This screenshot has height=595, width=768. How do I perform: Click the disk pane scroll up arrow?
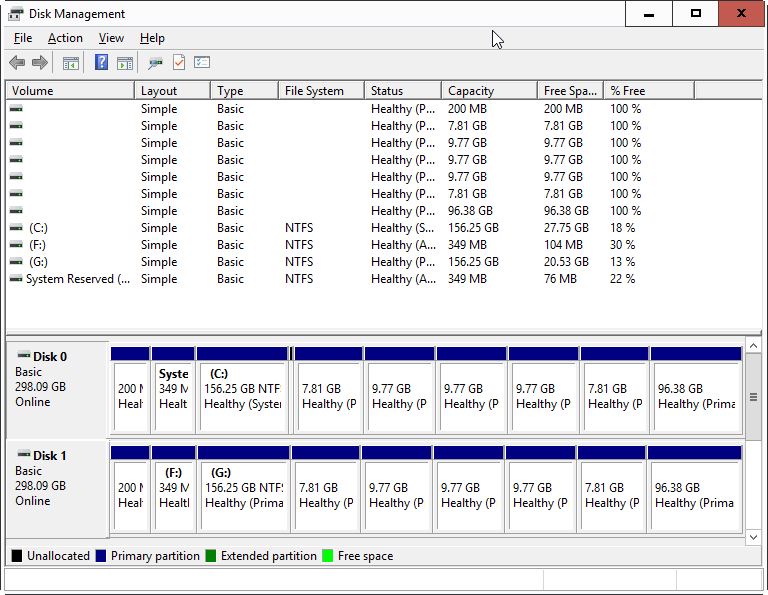[753, 346]
